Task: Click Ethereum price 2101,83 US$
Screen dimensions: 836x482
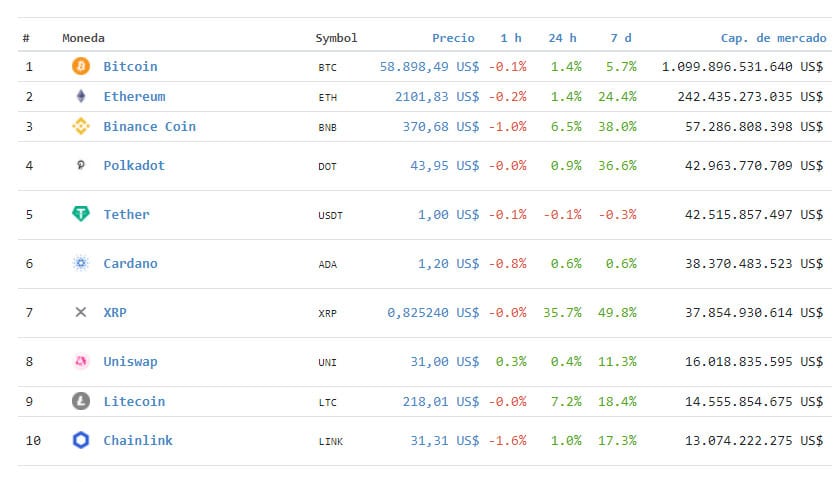Action: 437,97
